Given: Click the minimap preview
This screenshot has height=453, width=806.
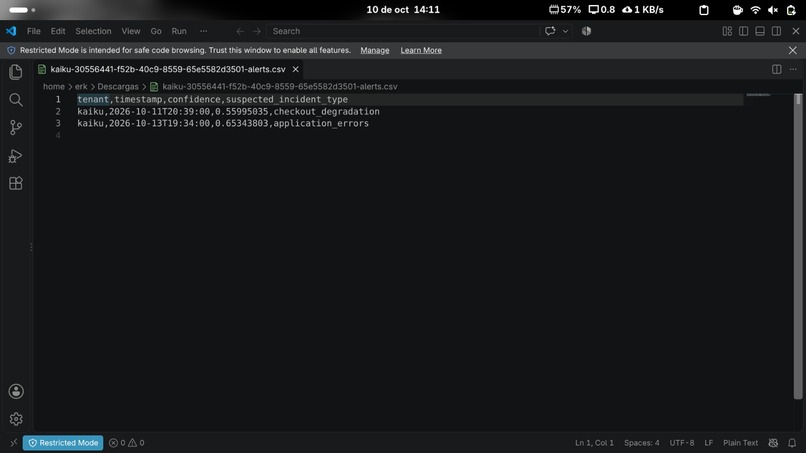Looking at the screenshot, I should click(x=758, y=95).
